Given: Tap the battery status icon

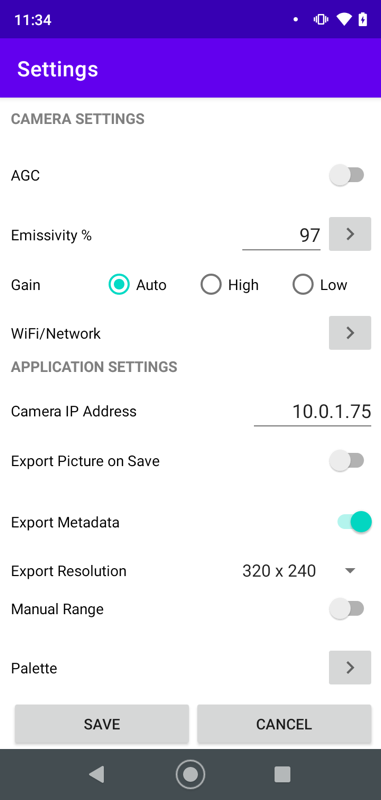Looking at the screenshot, I should [x=363, y=20].
